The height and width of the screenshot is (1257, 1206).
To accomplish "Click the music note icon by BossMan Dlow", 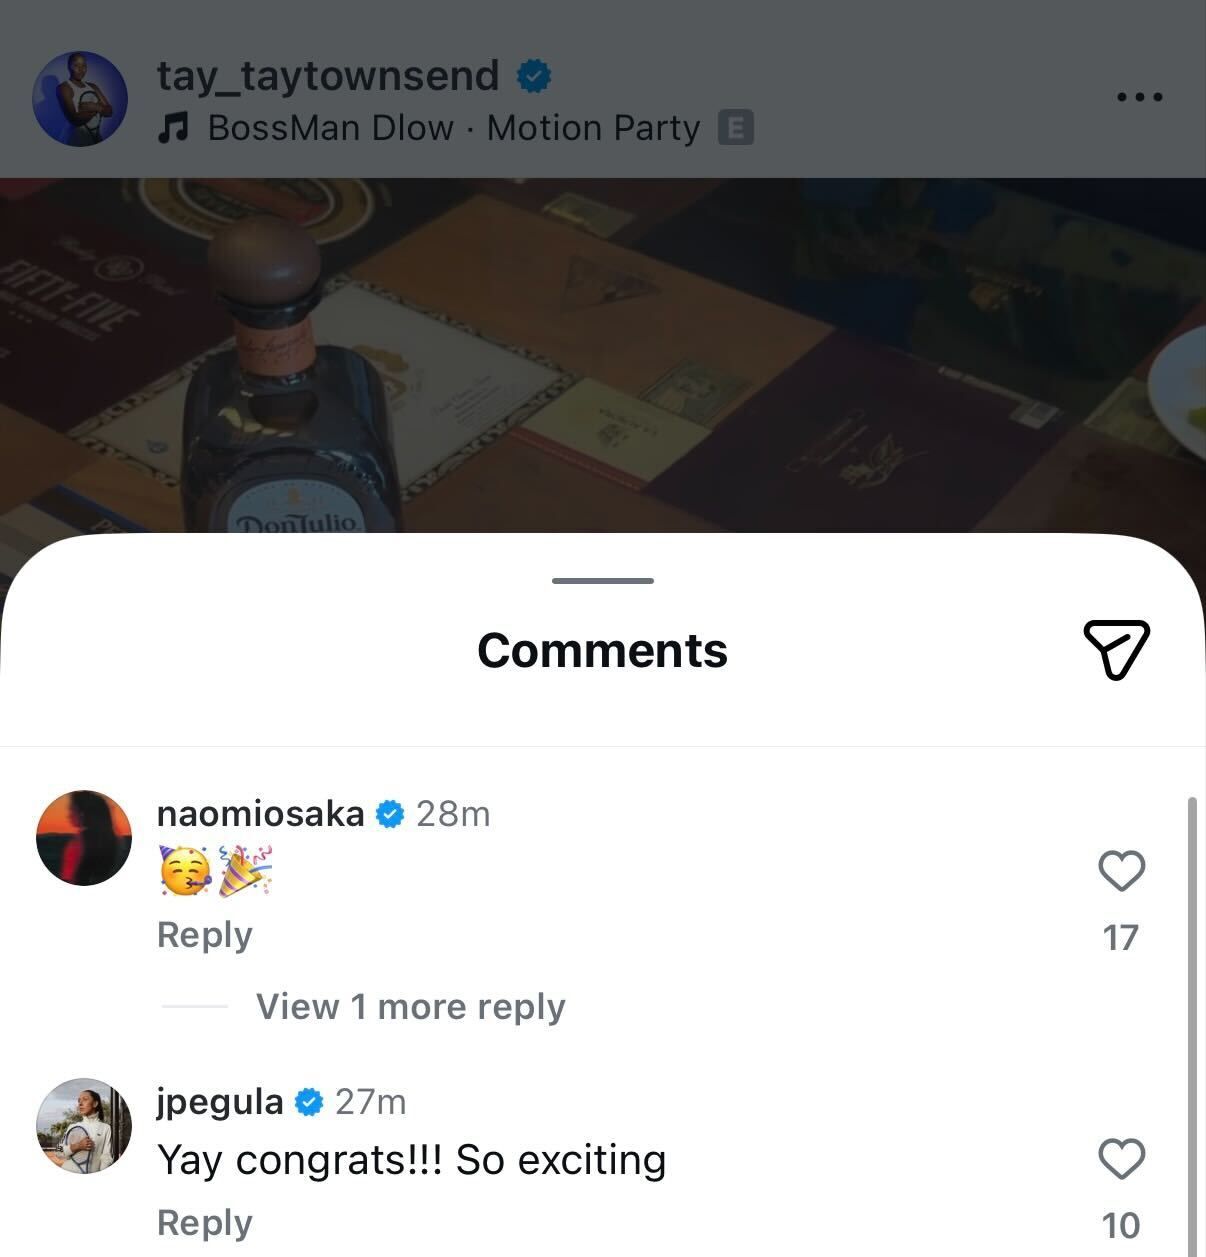I will click(176, 128).
